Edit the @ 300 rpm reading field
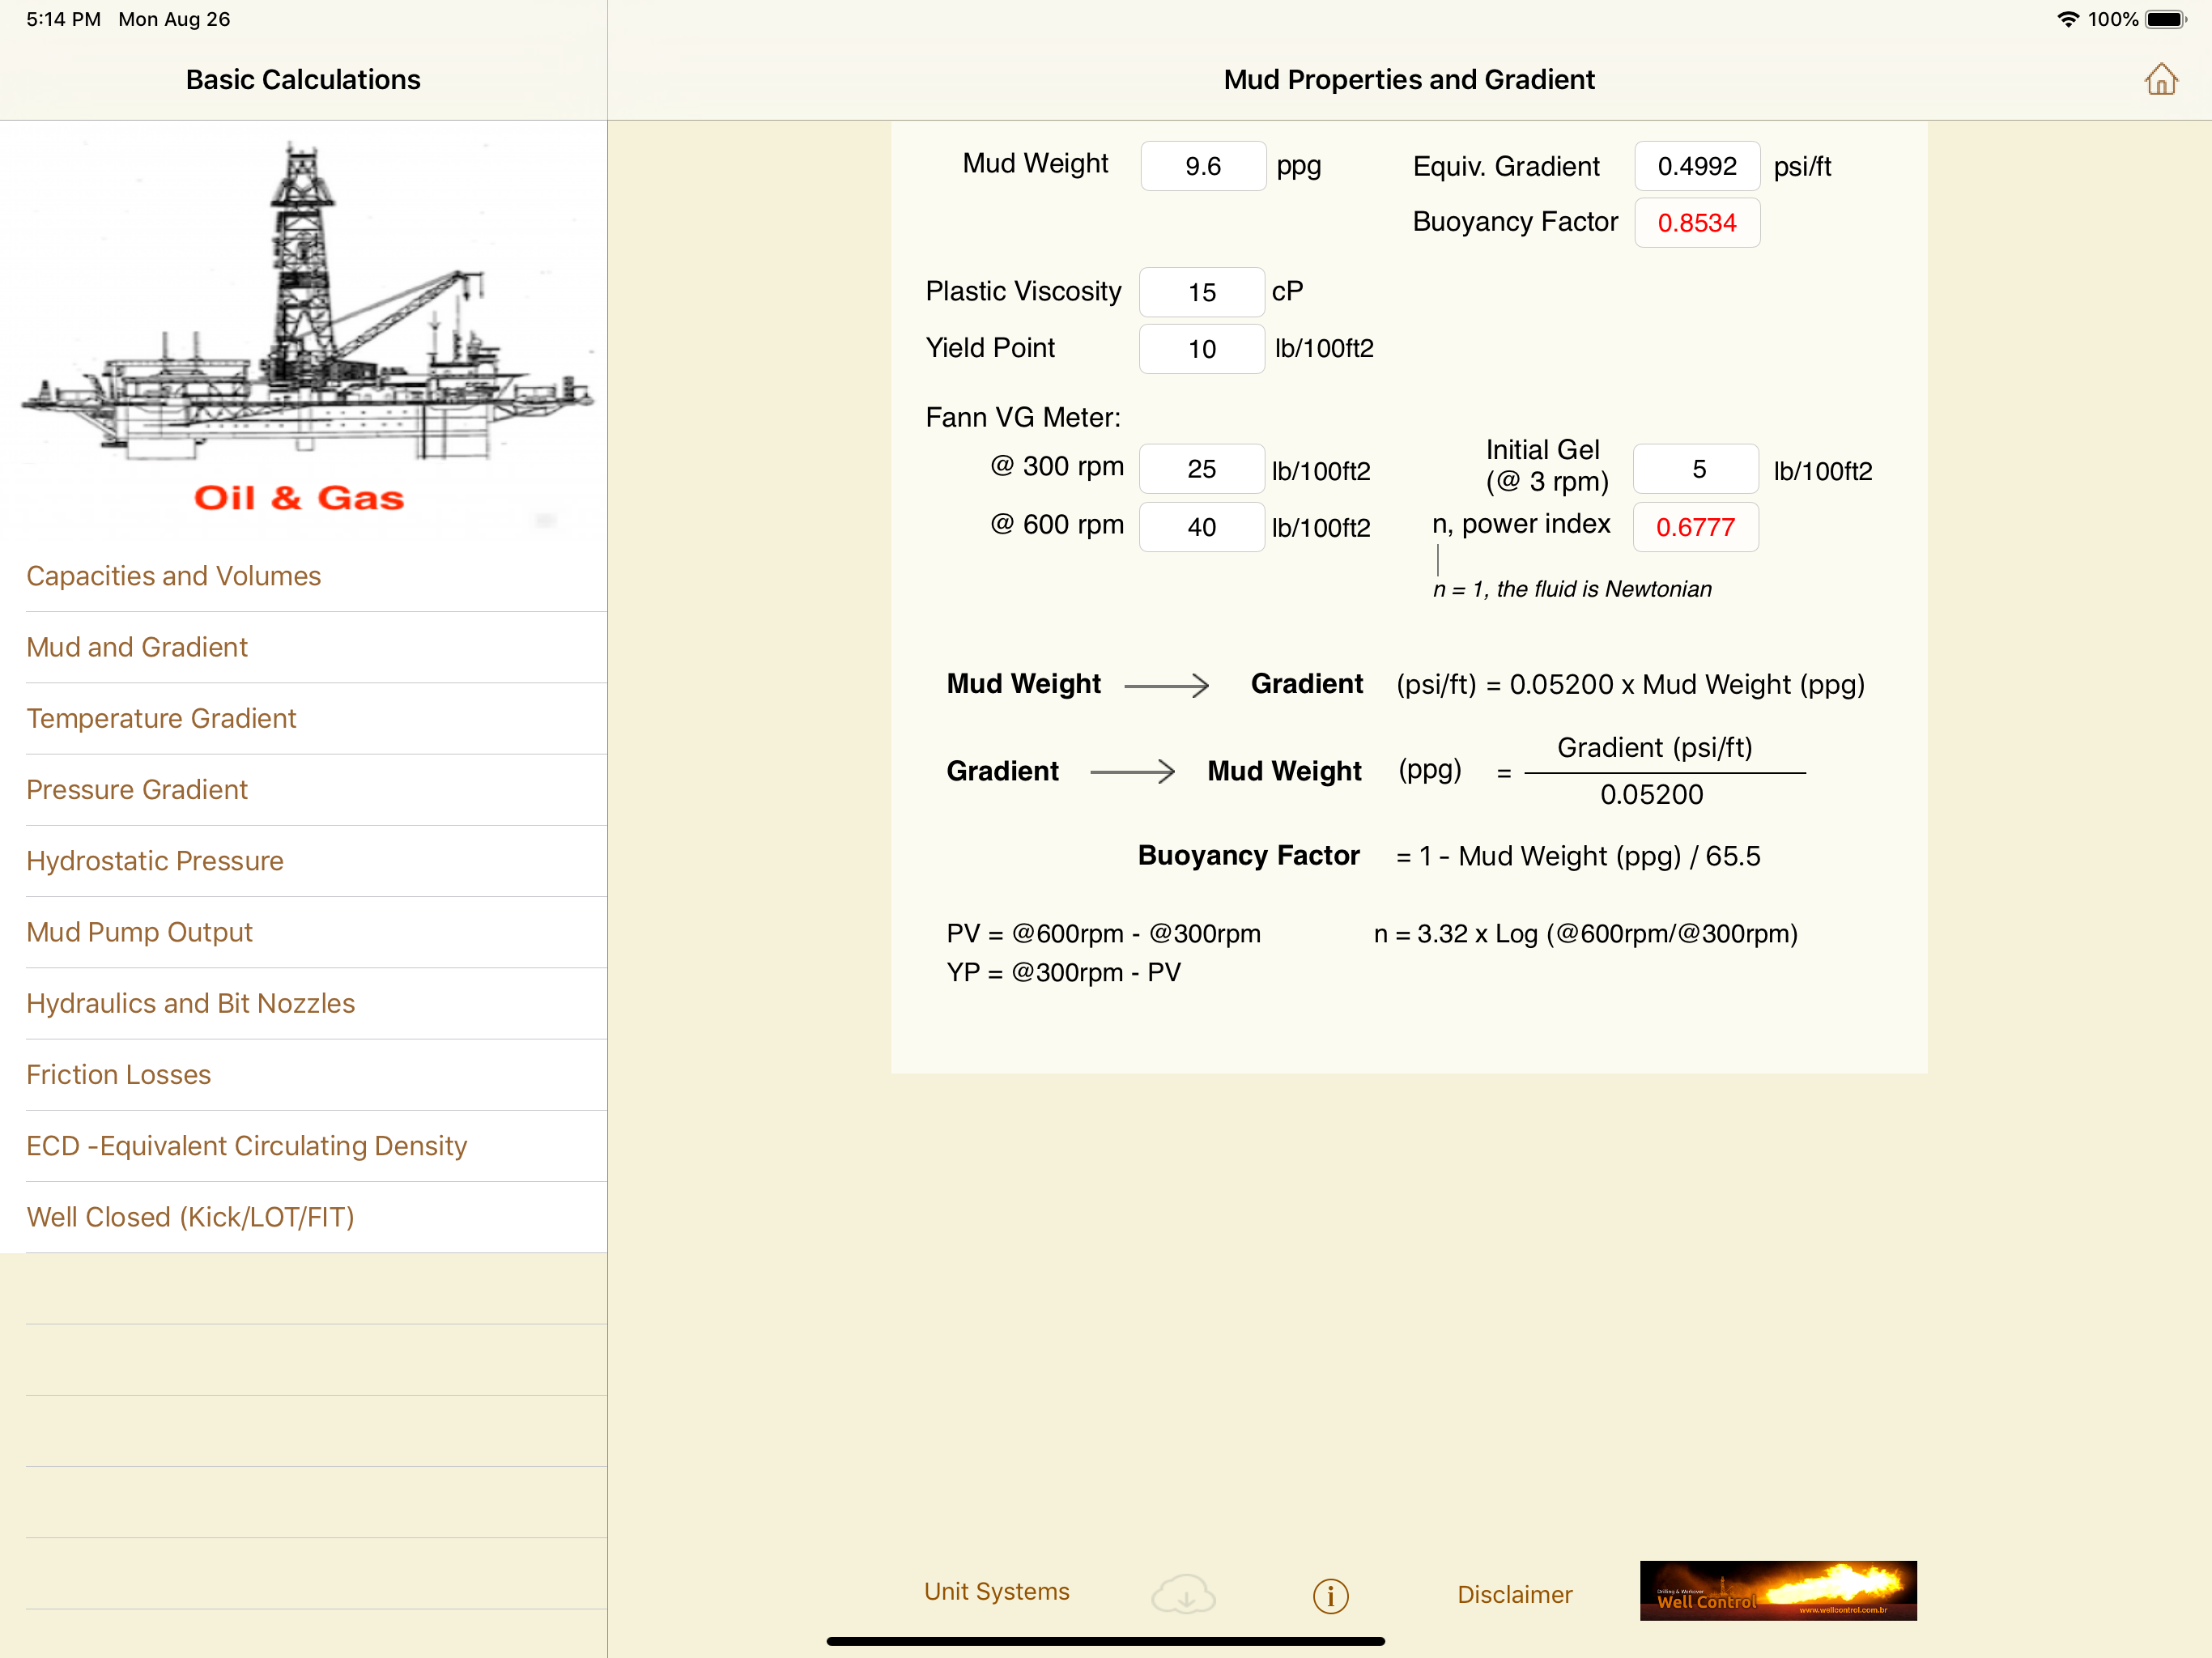 pyautogui.click(x=1202, y=469)
